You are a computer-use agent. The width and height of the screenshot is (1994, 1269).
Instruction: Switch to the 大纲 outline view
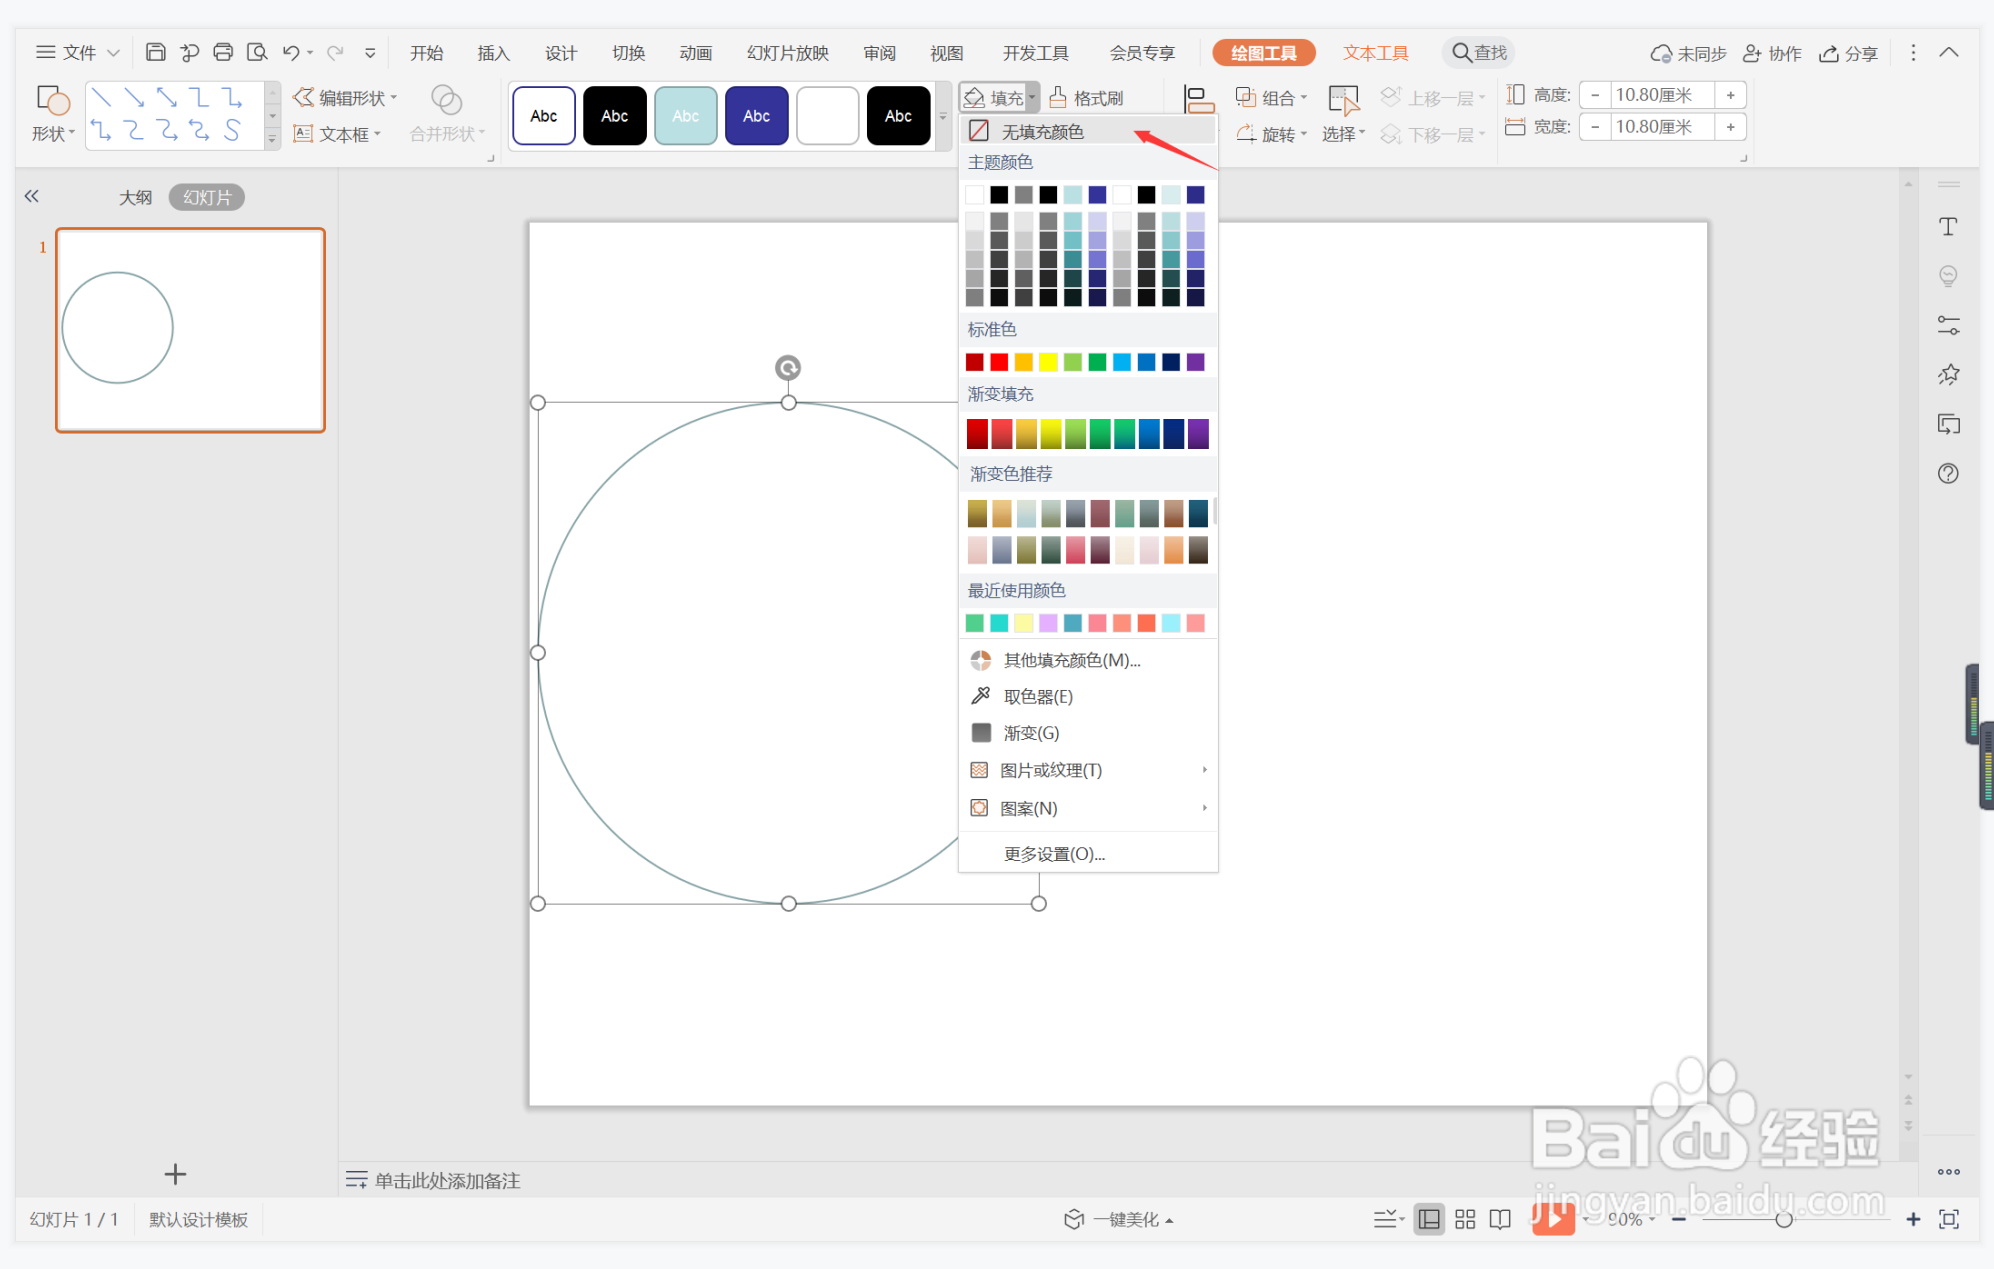[135, 197]
